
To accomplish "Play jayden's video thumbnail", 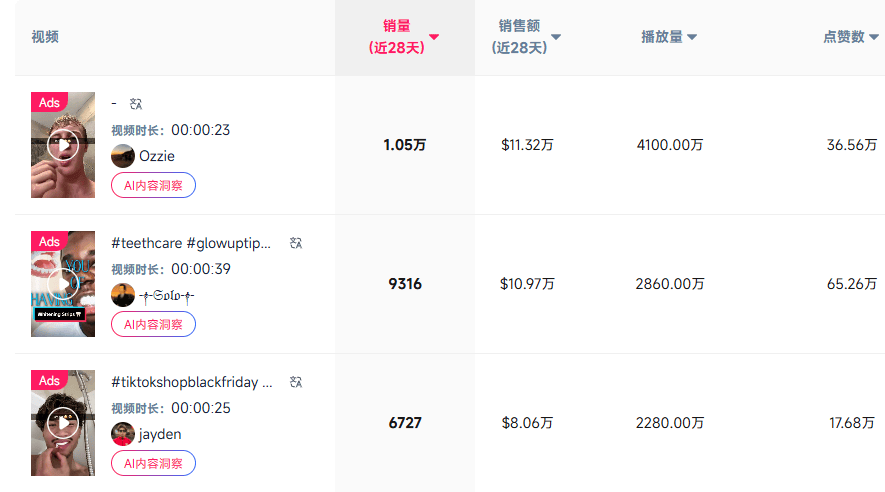I will tap(63, 423).
